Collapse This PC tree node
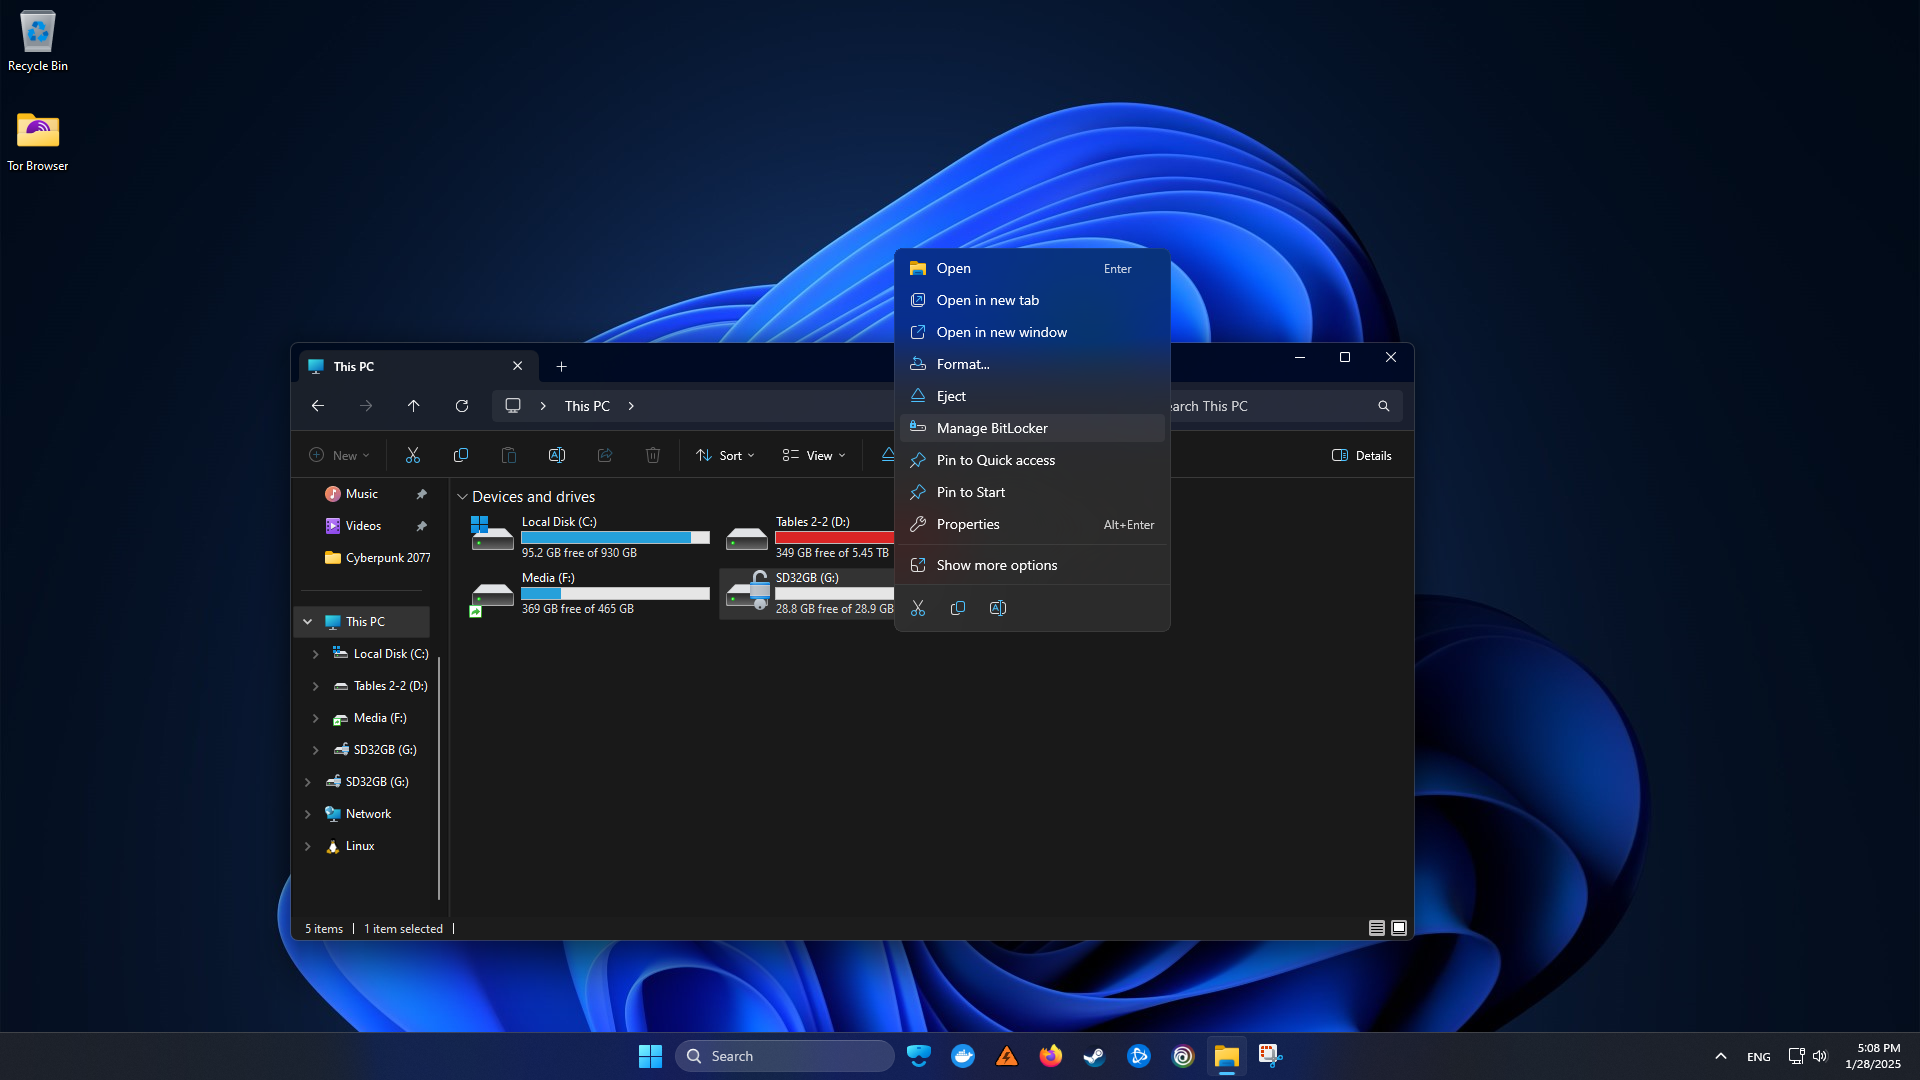Image resolution: width=1920 pixels, height=1080 pixels. 308,622
